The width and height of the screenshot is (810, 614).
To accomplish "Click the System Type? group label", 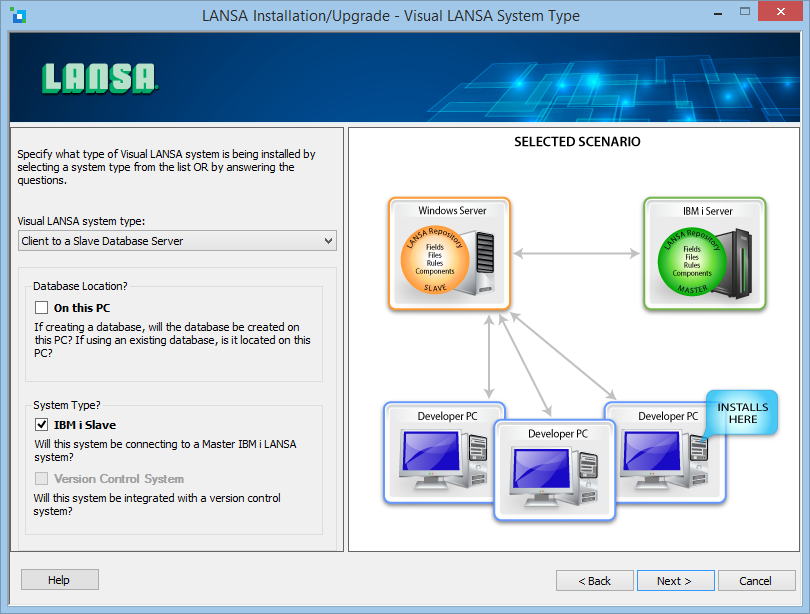I will click(67, 405).
